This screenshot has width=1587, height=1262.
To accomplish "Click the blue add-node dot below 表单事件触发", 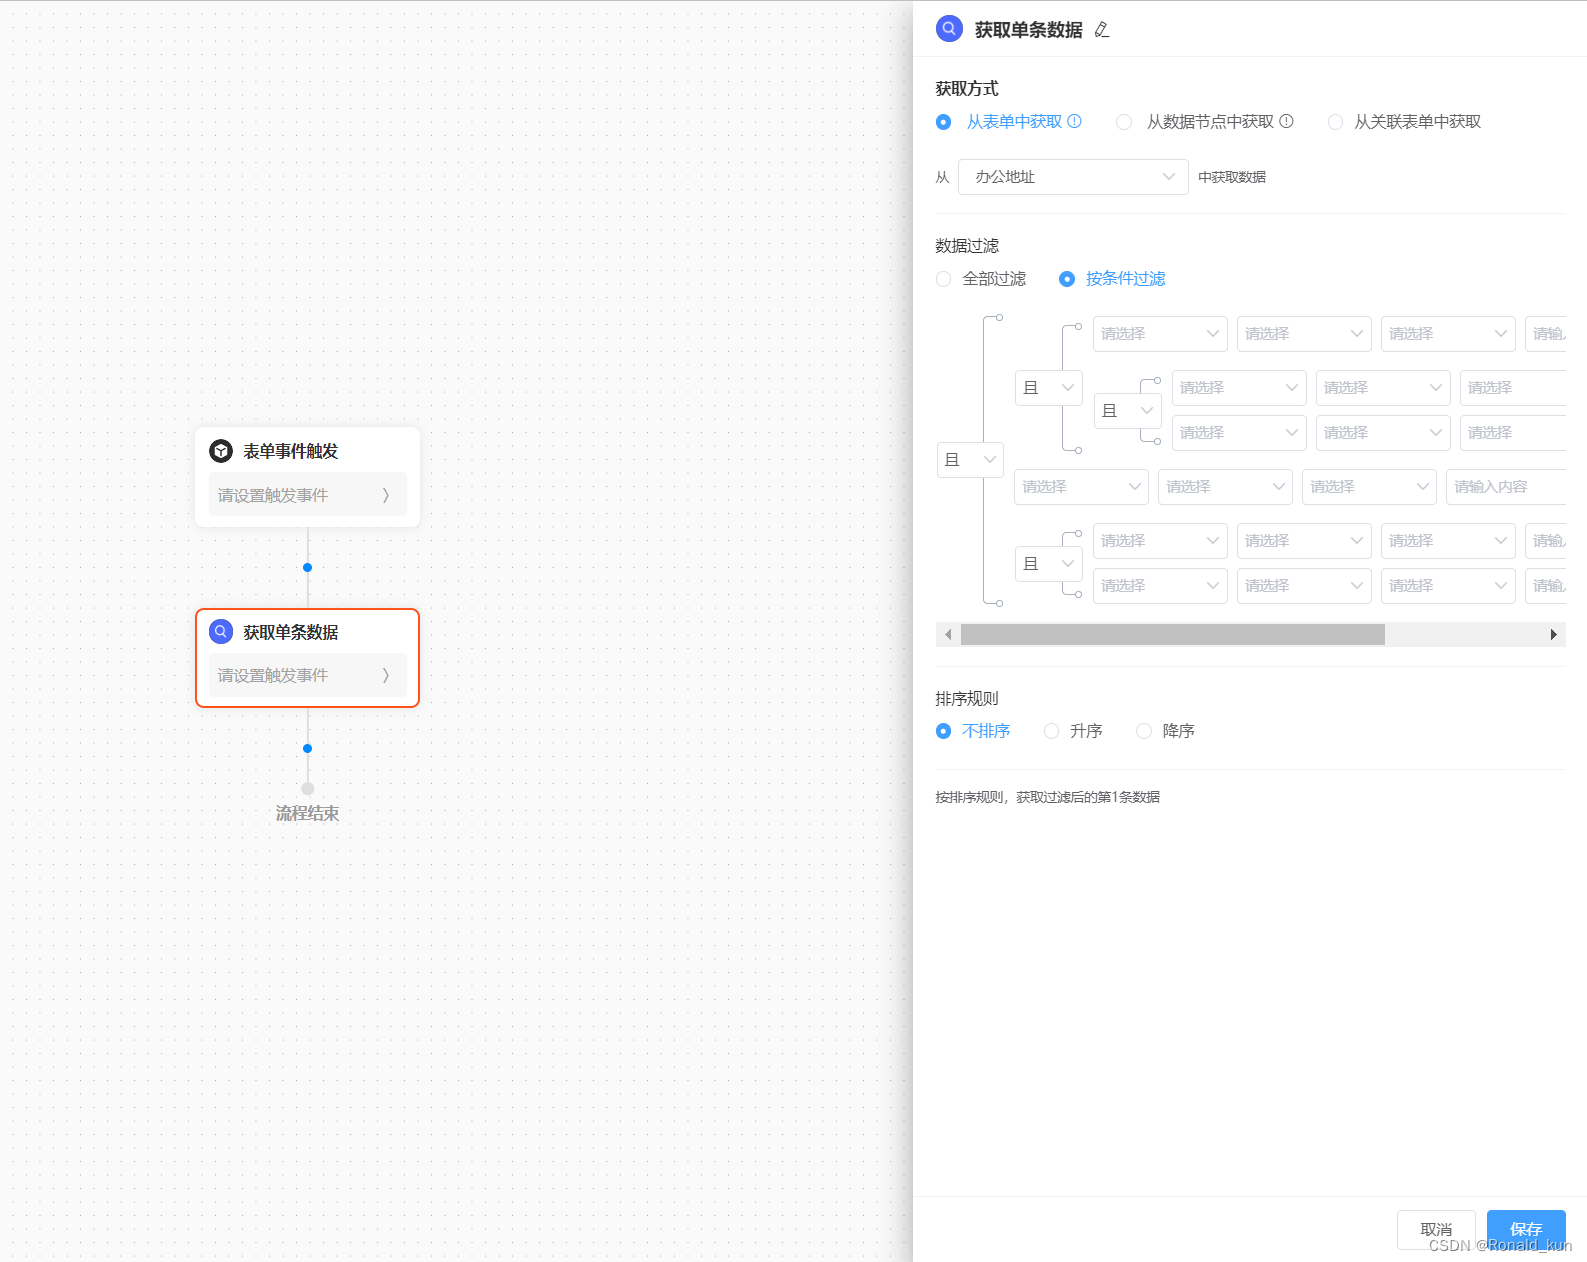I will pyautogui.click(x=307, y=567).
